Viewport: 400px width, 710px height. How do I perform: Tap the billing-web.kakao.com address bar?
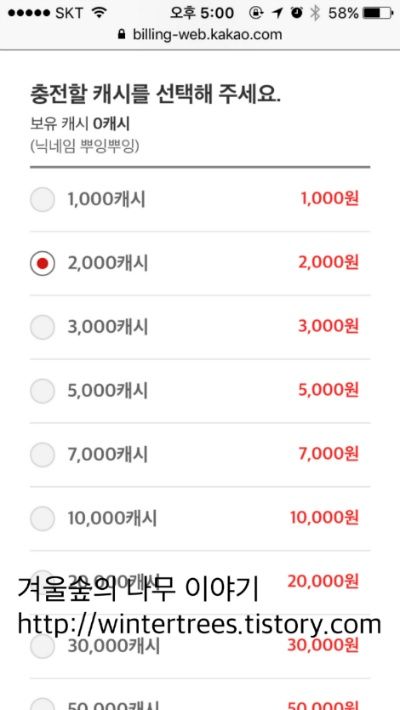200,34
